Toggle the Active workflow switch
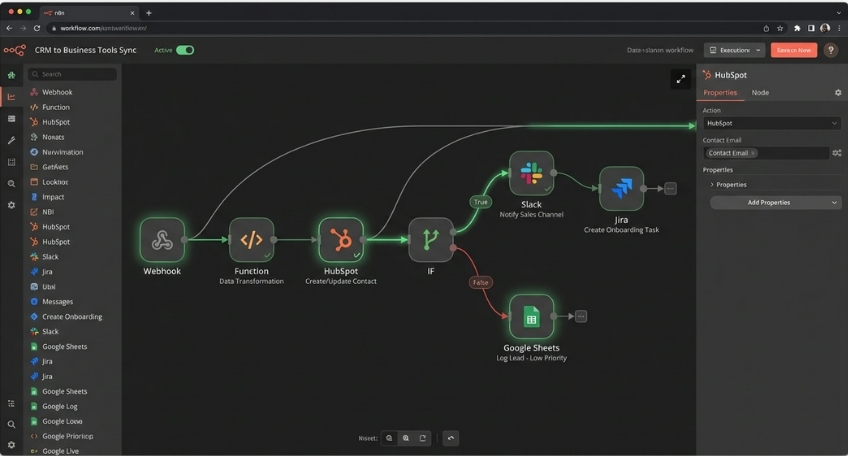This screenshot has height=456, width=848. (x=185, y=50)
